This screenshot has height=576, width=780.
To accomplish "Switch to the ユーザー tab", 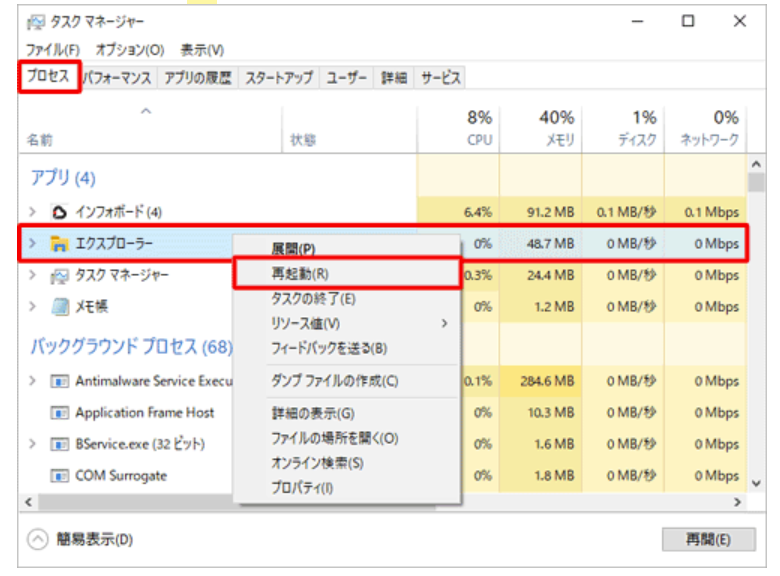I will click(x=347, y=78).
